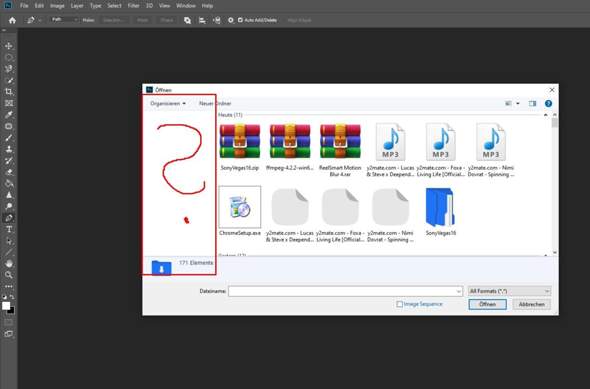
Task: Change screen mode icon at toolbox bottom
Action: point(9,334)
